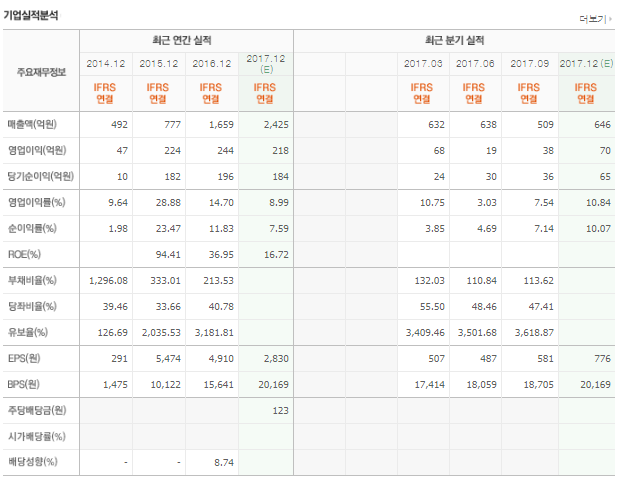Click the 당기순이익(억원) row label

41,177
